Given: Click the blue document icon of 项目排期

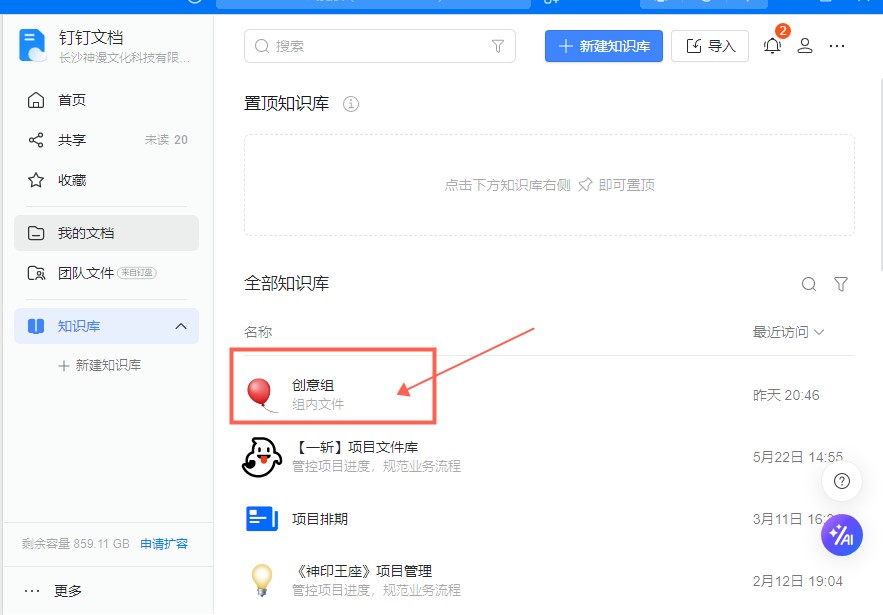Looking at the screenshot, I should (262, 519).
